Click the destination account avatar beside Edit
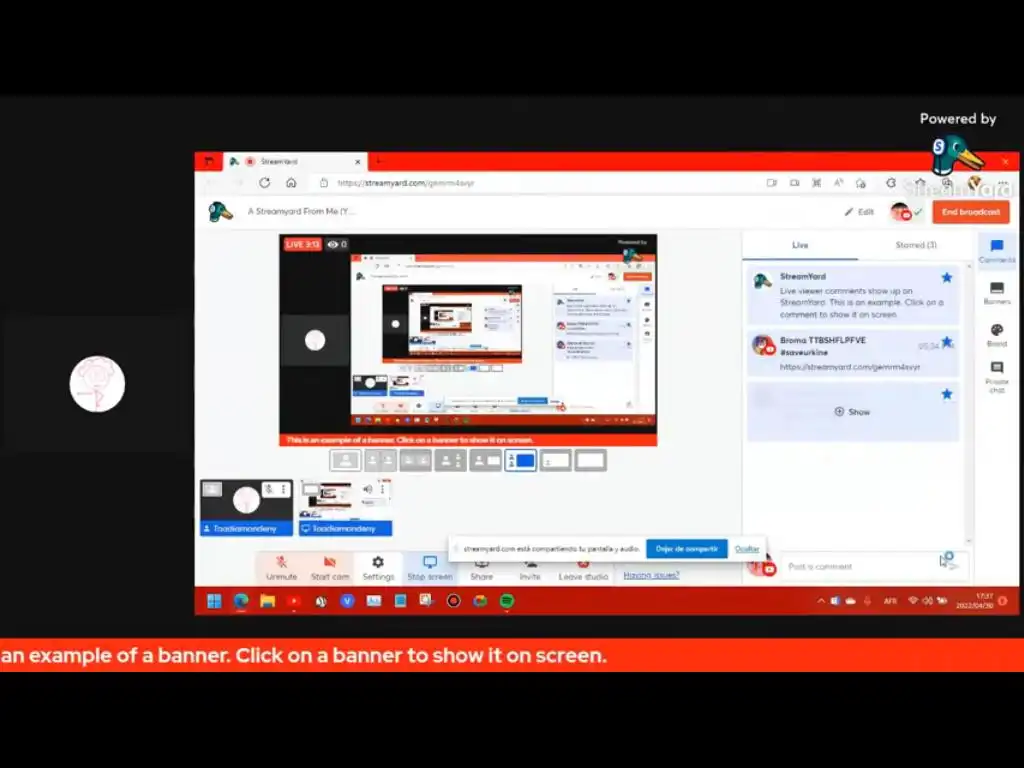 [x=901, y=212]
